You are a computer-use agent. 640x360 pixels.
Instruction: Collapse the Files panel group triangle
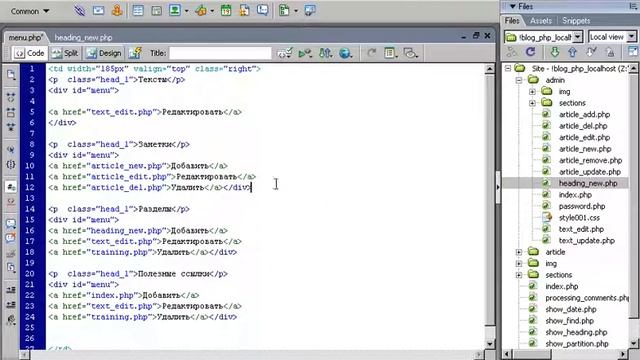(513, 7)
